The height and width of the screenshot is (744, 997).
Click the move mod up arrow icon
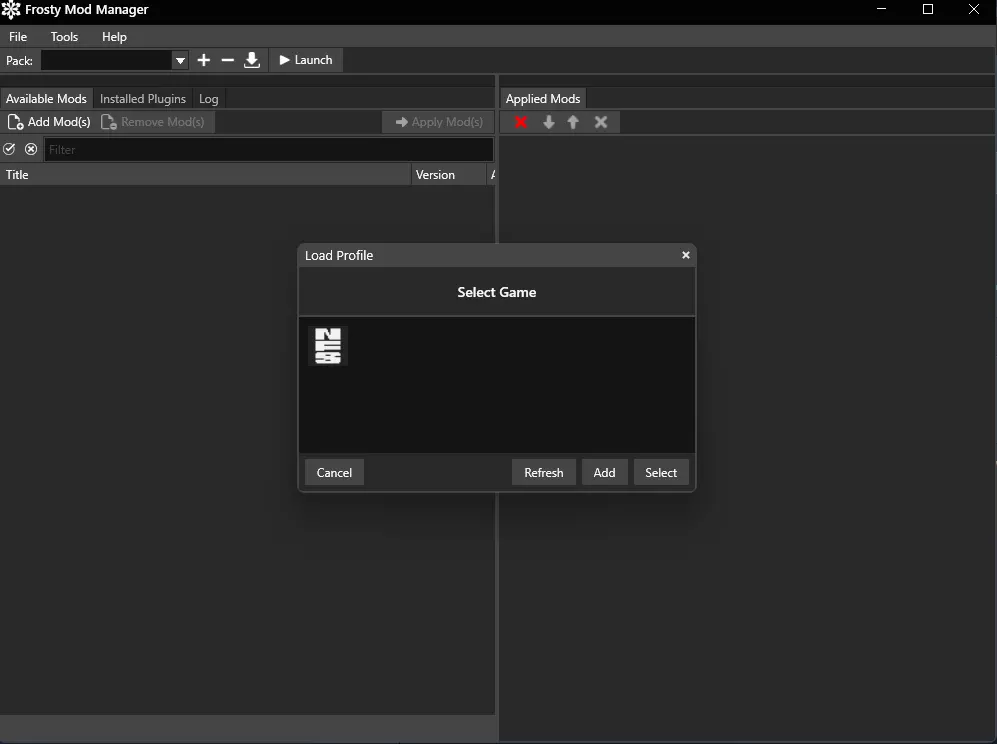tap(573, 122)
